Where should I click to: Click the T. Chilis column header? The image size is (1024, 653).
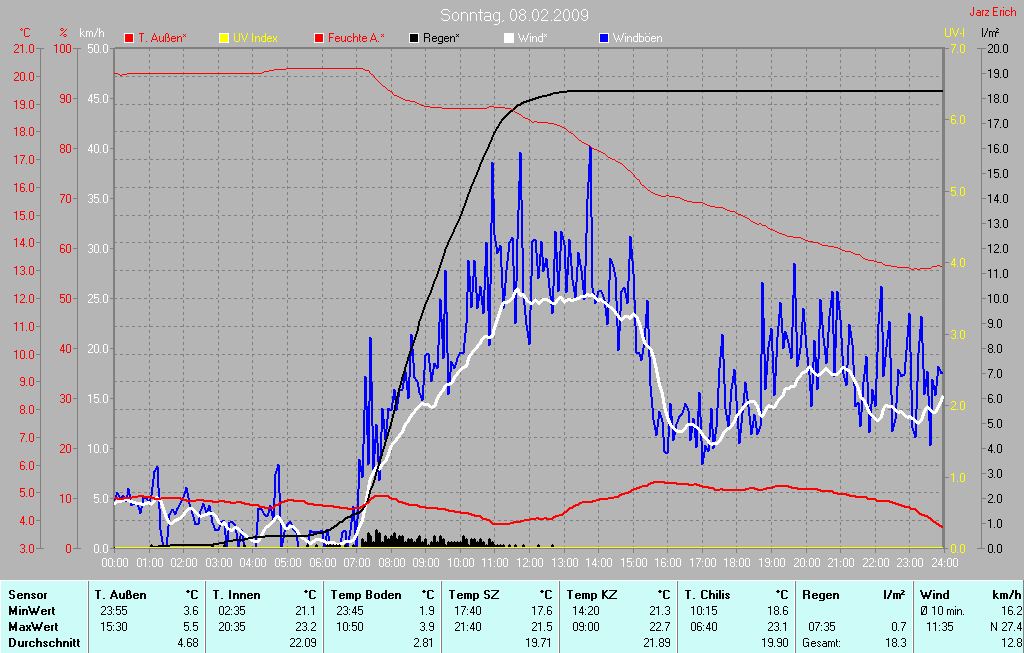707,595
